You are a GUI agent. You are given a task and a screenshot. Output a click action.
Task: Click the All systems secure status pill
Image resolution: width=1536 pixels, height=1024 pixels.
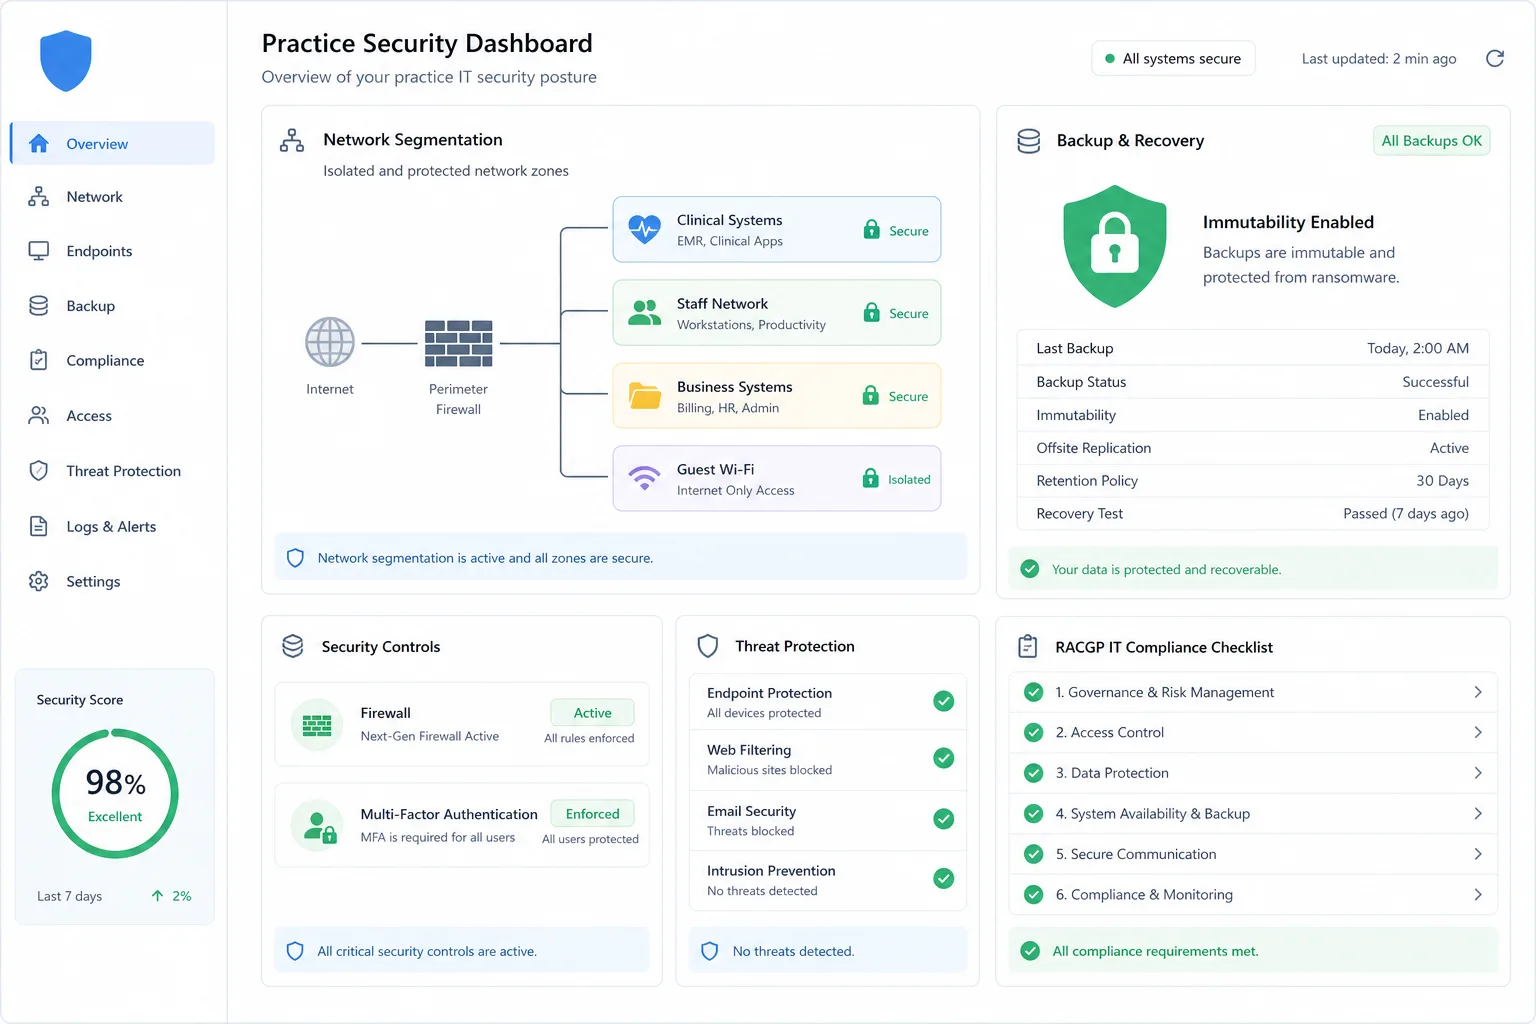click(1173, 59)
